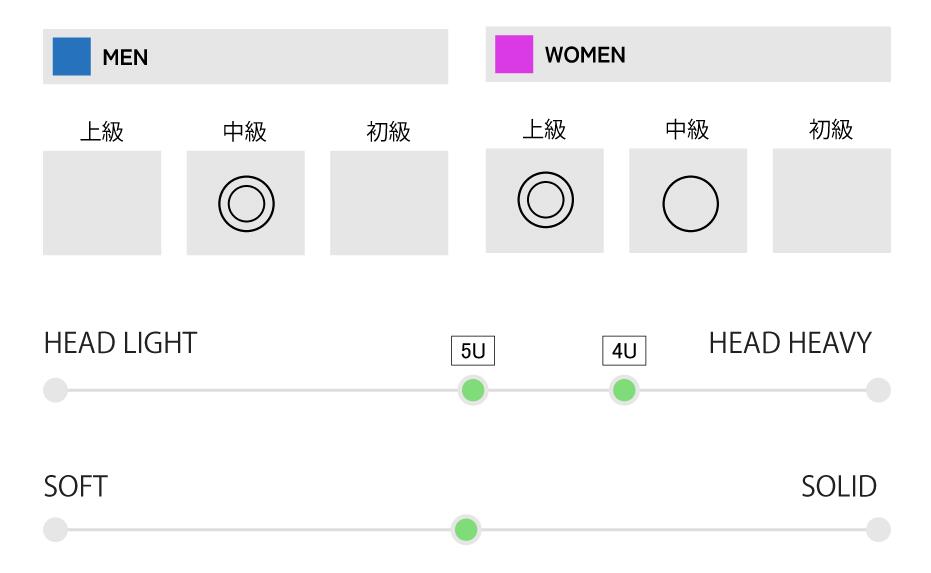
Task: Select the empty MEN 上級 box
Action: [102, 203]
